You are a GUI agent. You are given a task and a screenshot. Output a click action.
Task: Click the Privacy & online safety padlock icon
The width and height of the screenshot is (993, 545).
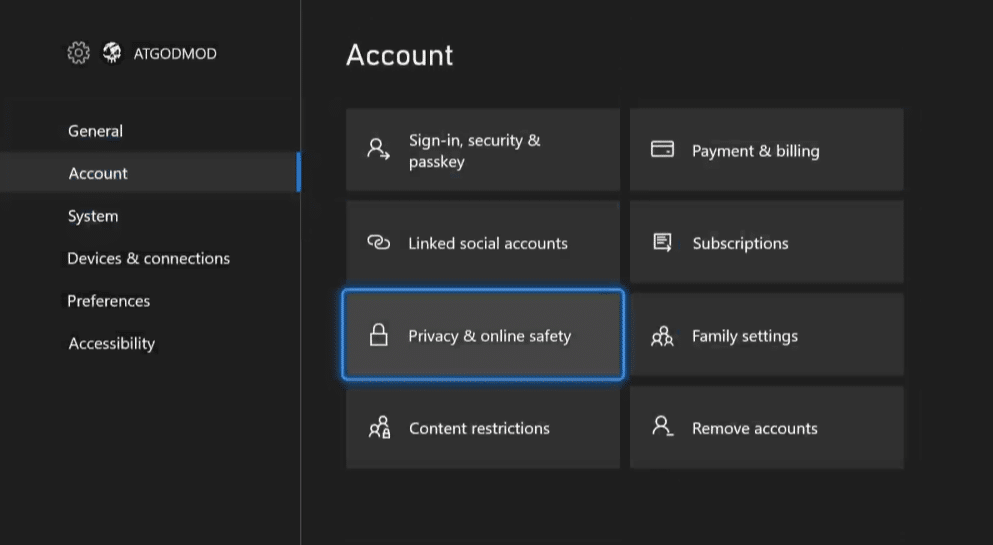[379, 335]
